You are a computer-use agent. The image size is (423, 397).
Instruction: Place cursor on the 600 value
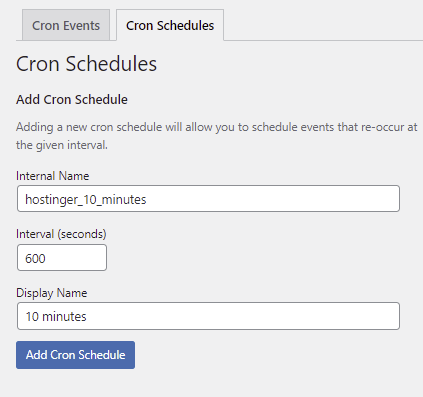point(35,258)
